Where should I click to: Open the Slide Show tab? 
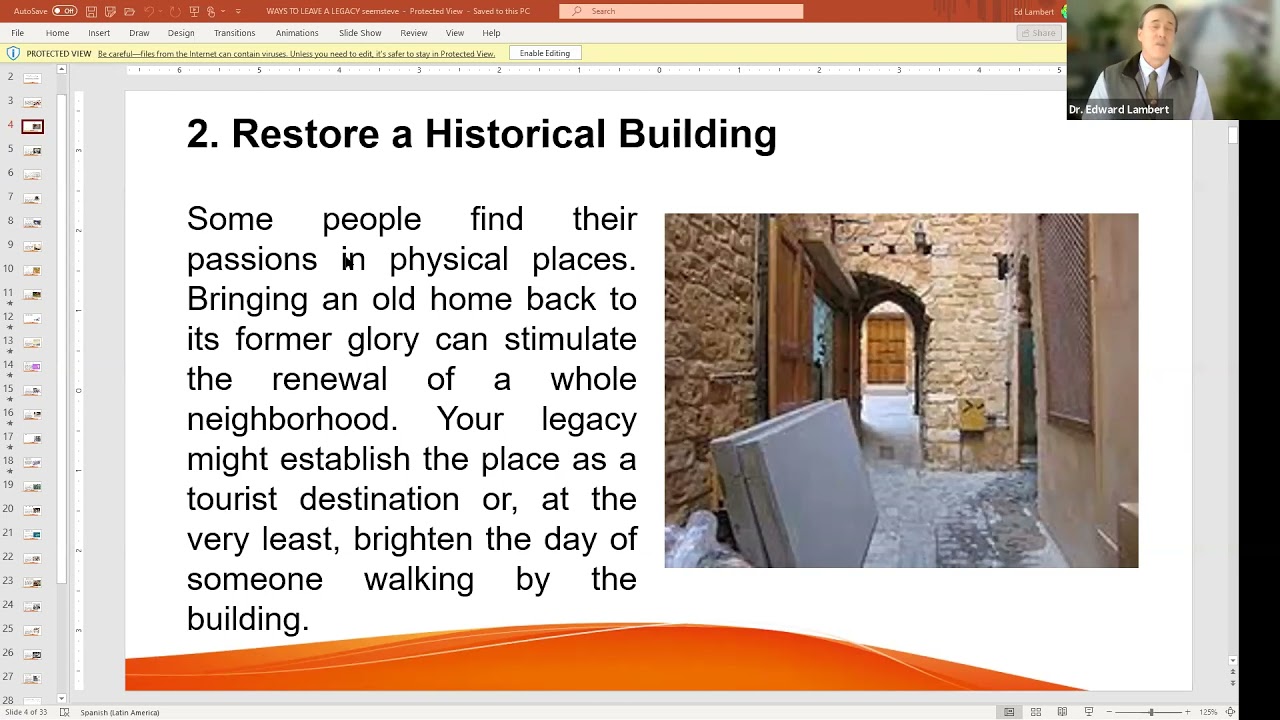[360, 33]
